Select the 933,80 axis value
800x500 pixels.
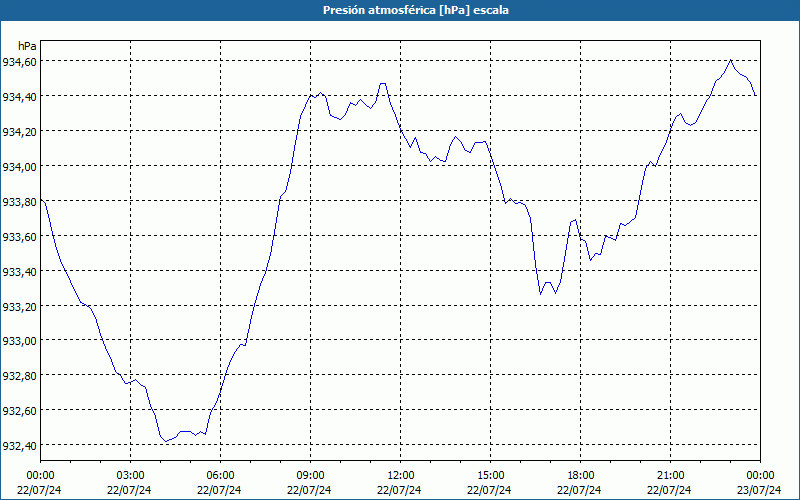(x=19, y=202)
